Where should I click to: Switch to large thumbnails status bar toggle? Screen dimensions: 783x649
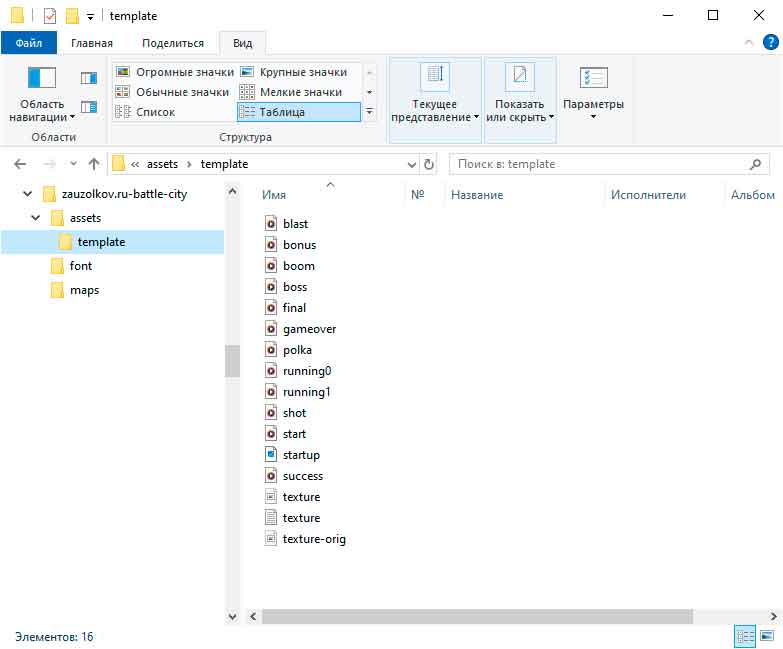coord(767,637)
